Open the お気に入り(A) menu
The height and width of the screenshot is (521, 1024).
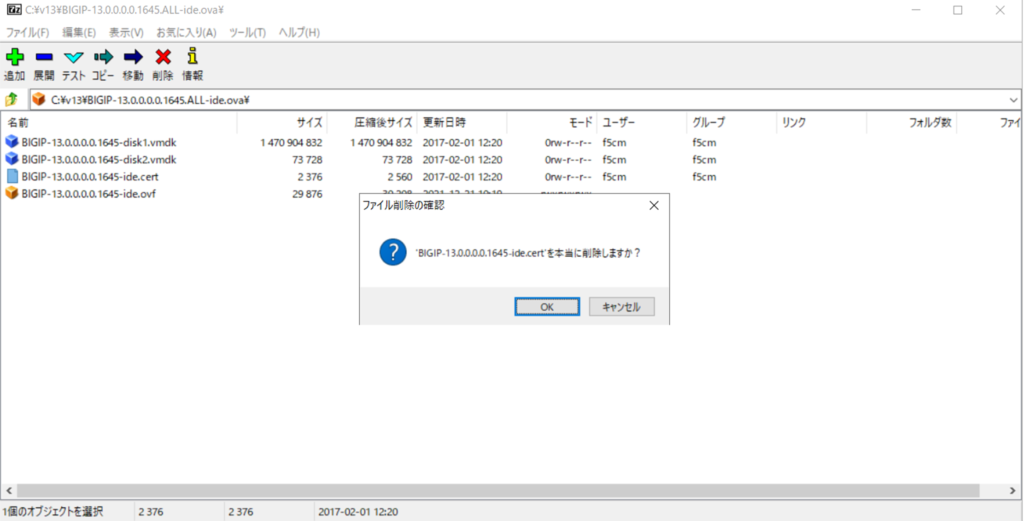point(186,32)
